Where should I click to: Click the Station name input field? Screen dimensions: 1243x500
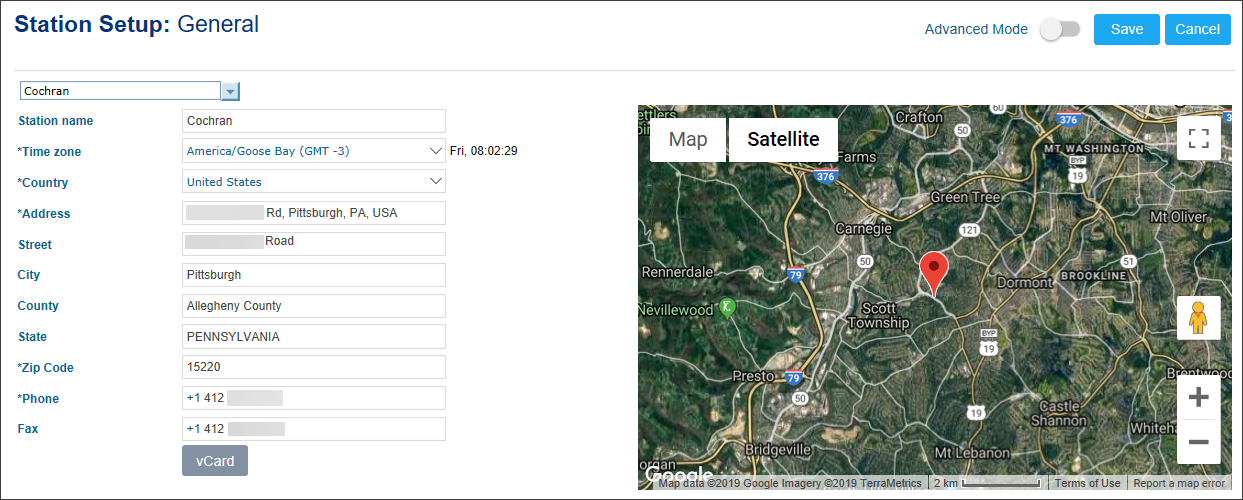[314, 121]
